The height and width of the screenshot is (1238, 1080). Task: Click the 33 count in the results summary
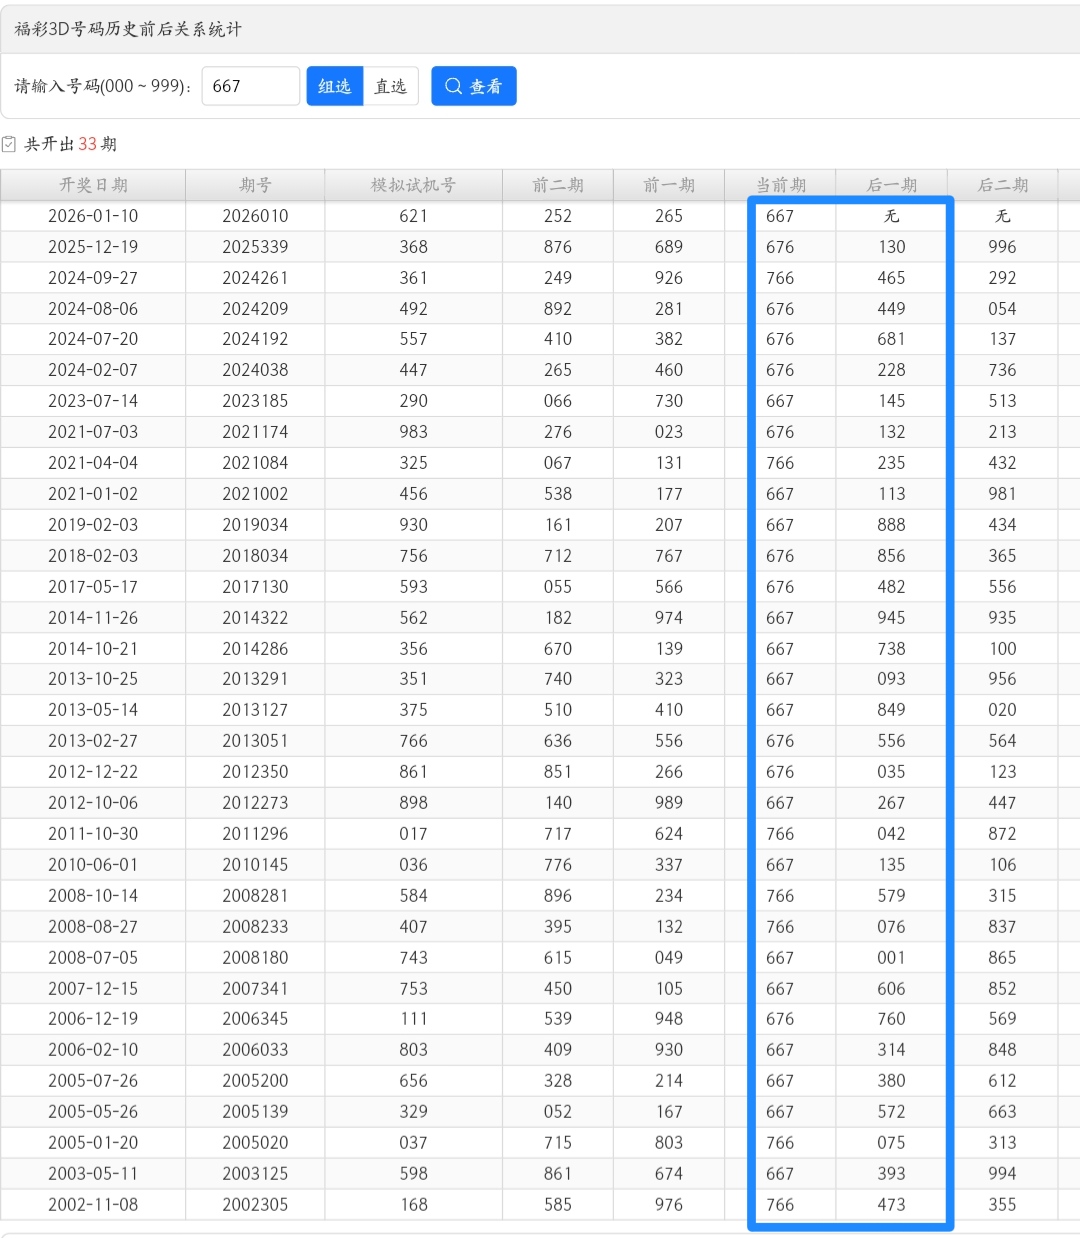pos(88,144)
